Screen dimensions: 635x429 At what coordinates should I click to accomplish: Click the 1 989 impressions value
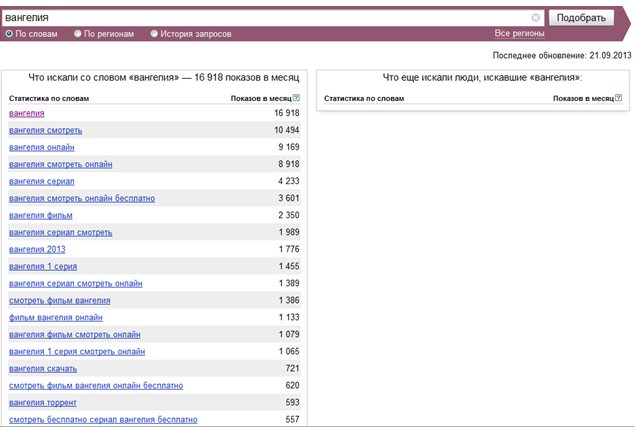pyautogui.click(x=289, y=232)
